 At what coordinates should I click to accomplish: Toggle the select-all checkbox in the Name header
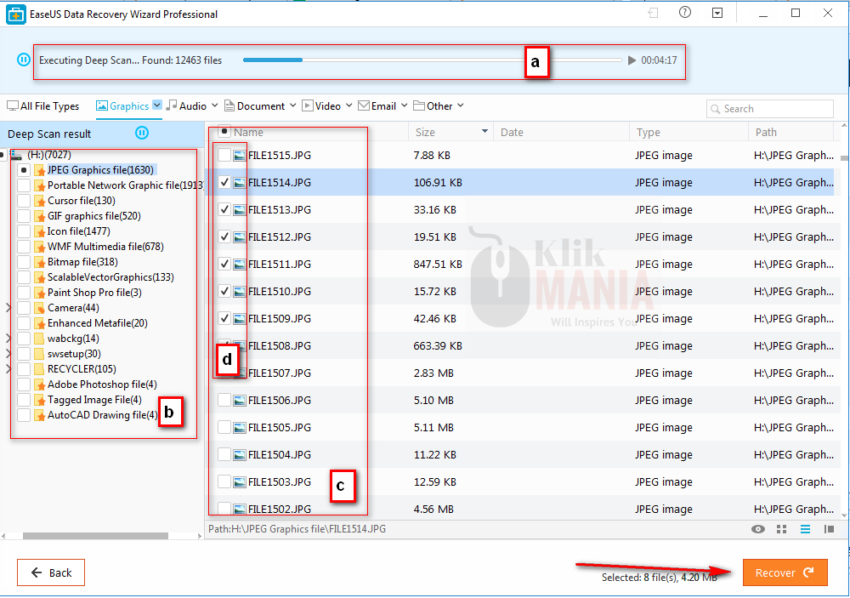pos(222,131)
